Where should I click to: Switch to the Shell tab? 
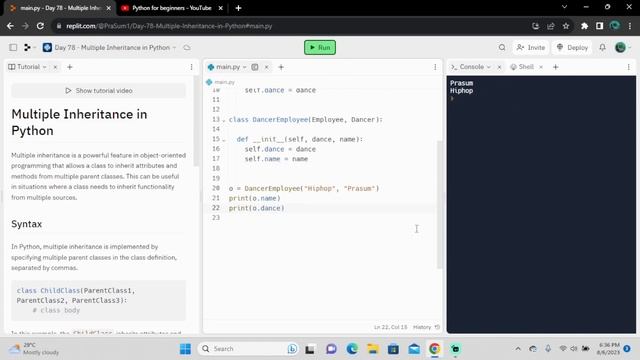(x=522, y=67)
